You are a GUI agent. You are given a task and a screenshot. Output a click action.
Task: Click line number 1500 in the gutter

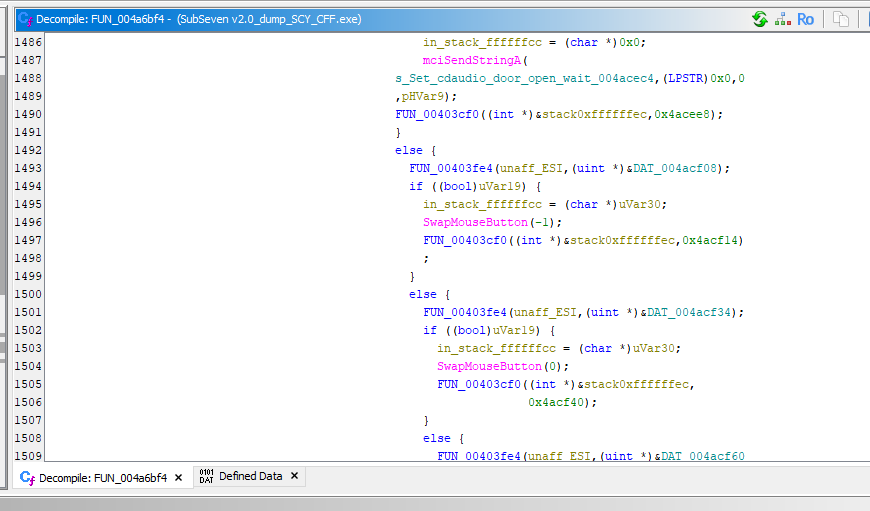(x=28, y=294)
